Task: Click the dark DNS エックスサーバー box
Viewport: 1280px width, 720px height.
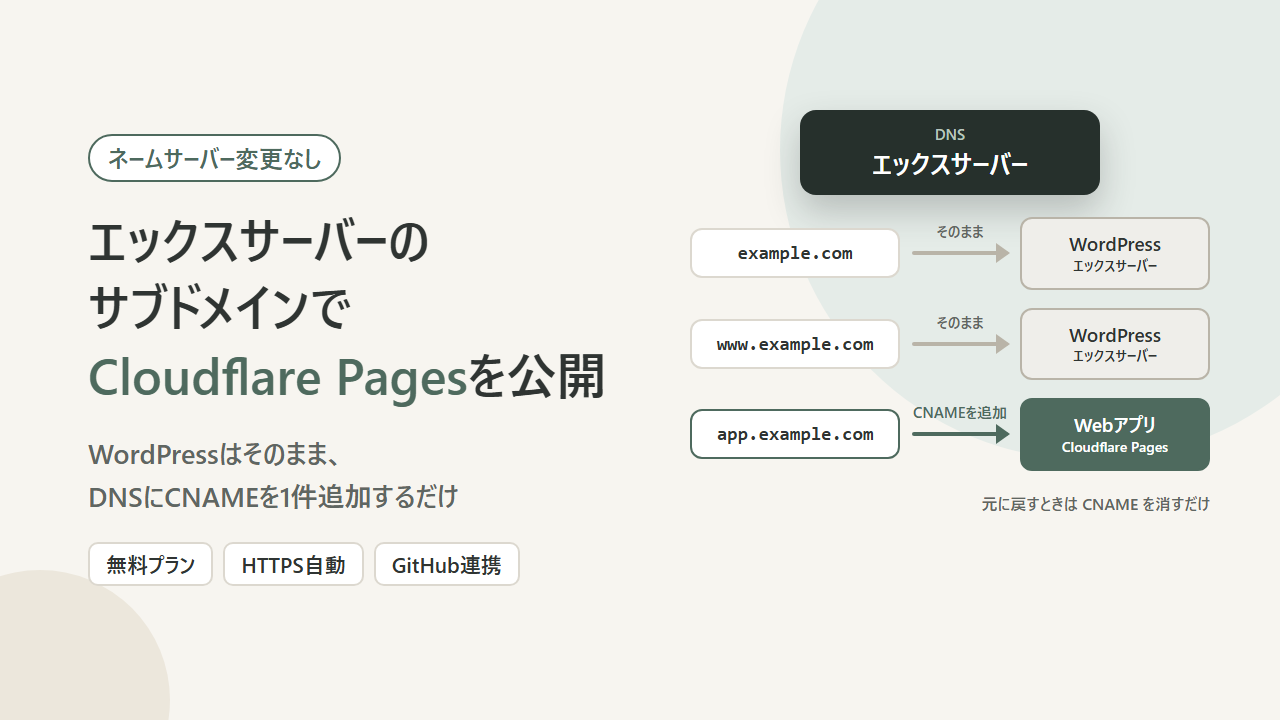Action: tap(950, 152)
